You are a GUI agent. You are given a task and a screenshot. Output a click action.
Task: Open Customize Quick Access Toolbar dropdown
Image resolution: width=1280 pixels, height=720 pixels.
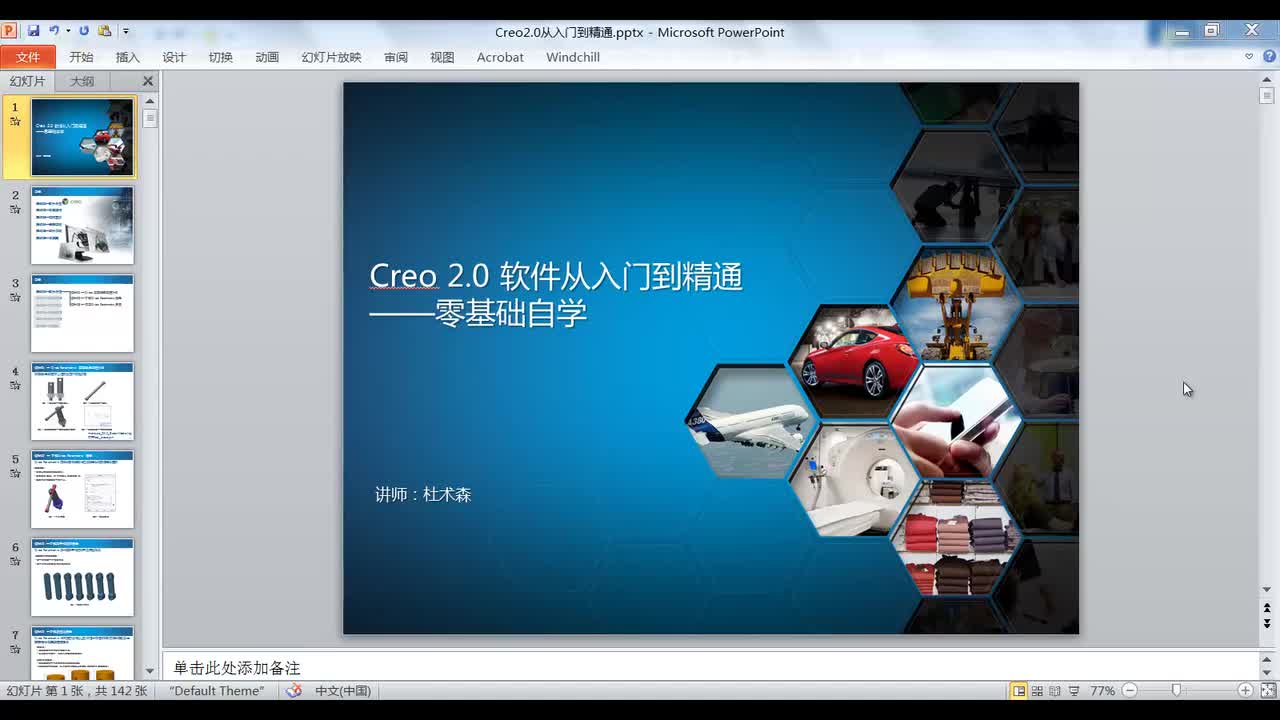[x=125, y=32]
